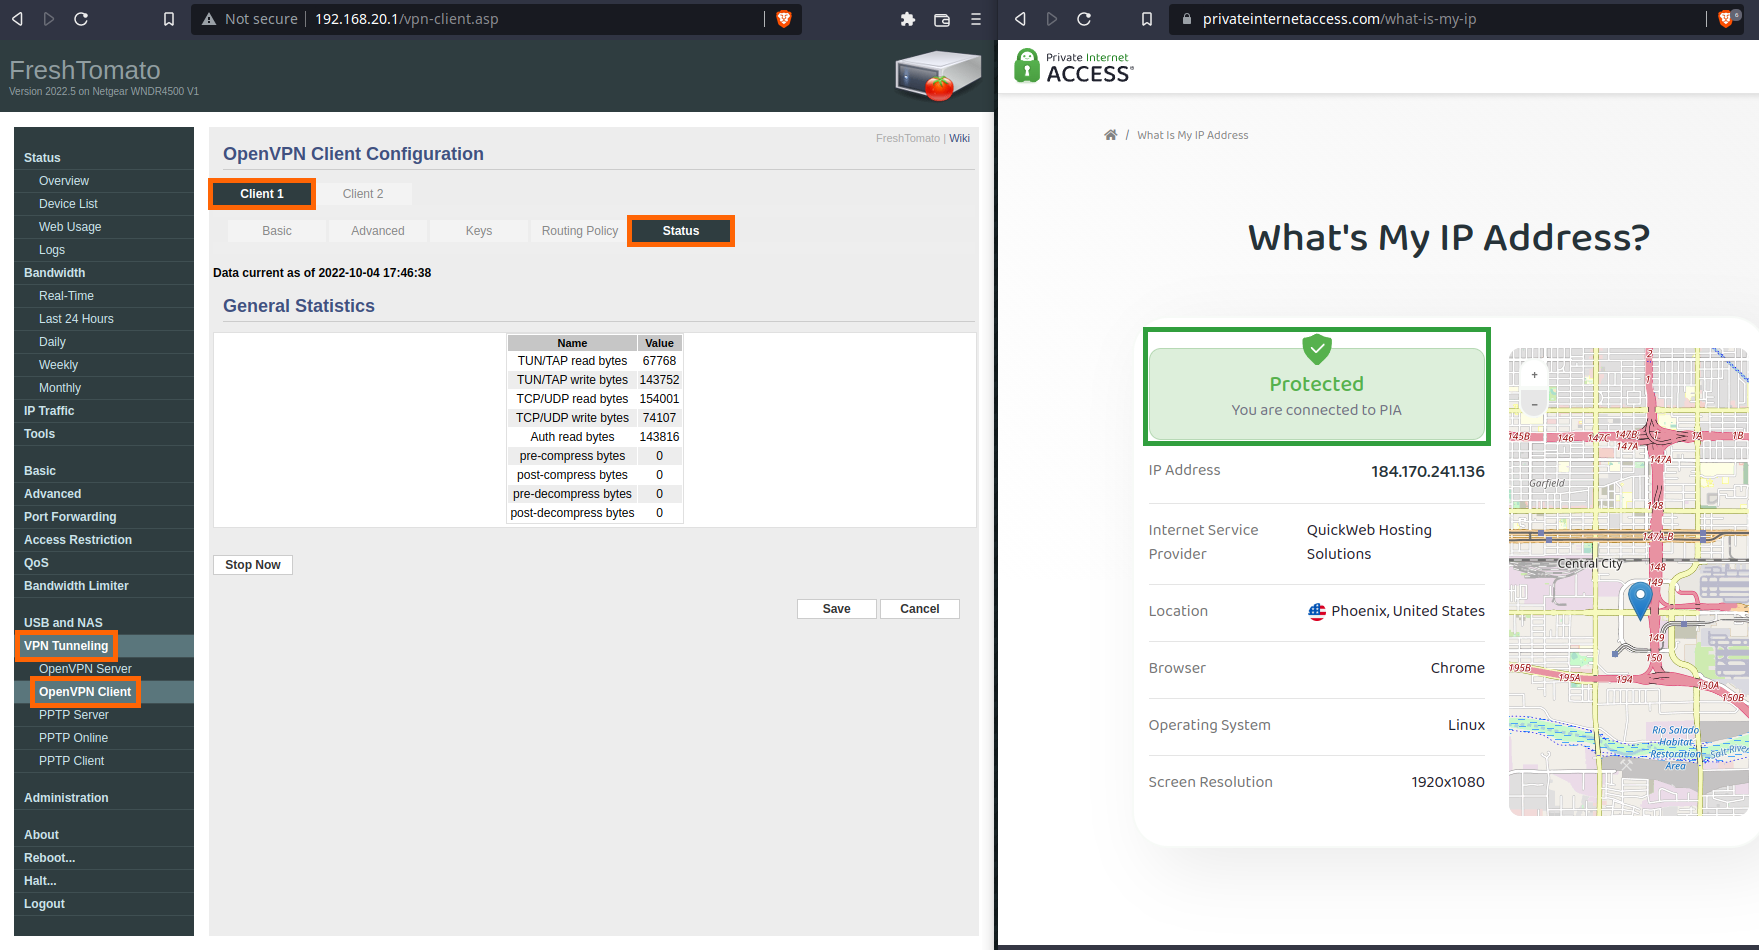Click the Private Internet Access logo
The image size is (1759, 950).
1074,67
